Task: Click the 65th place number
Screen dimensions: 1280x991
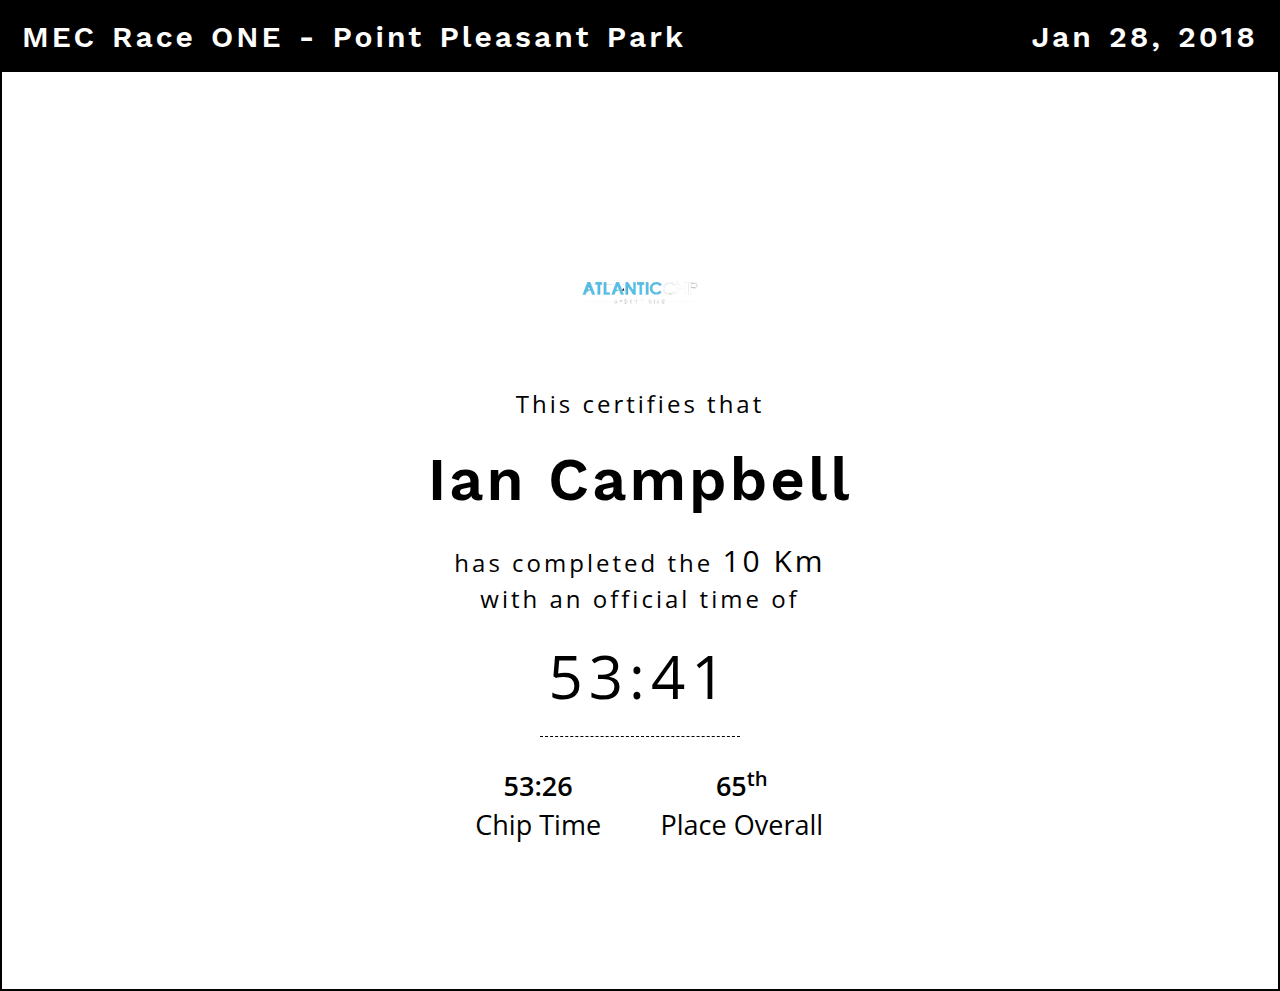Action: (x=731, y=787)
